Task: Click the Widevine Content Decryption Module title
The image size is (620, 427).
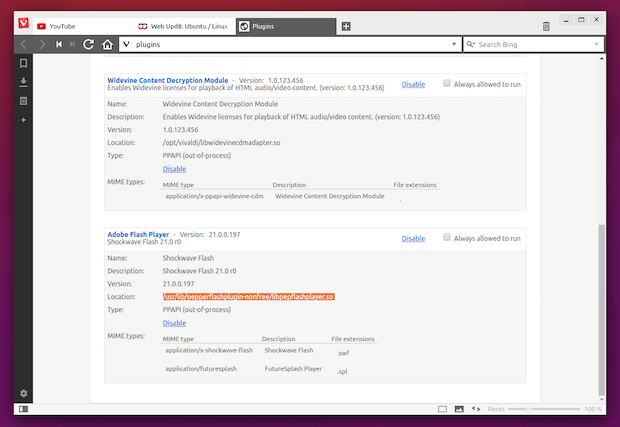Action: click(168, 80)
